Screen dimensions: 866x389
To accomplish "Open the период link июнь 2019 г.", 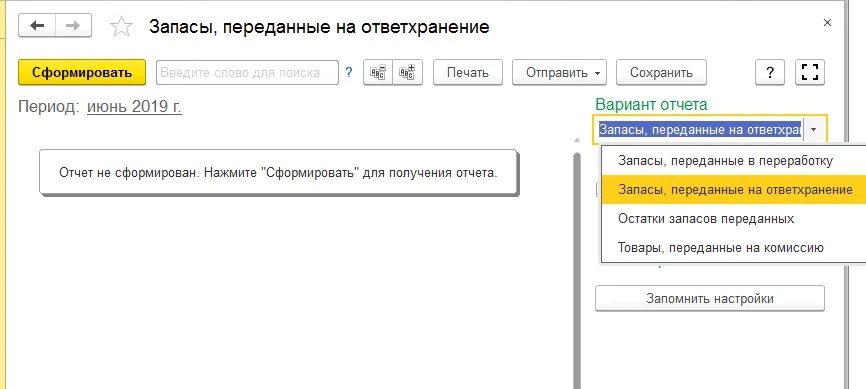I will [134, 107].
